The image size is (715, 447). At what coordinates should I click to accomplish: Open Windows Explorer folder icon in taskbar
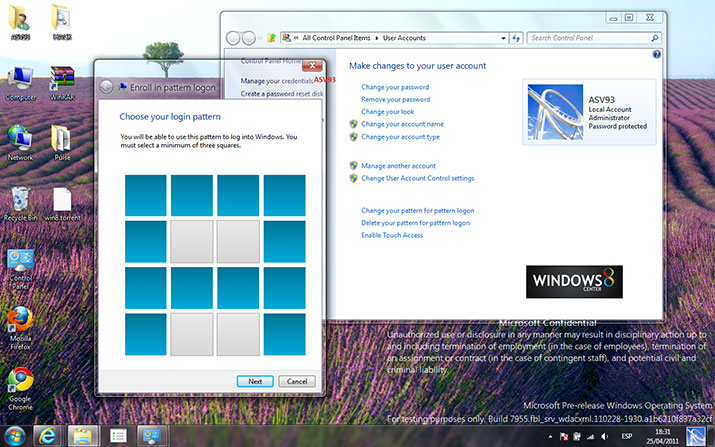click(x=81, y=435)
